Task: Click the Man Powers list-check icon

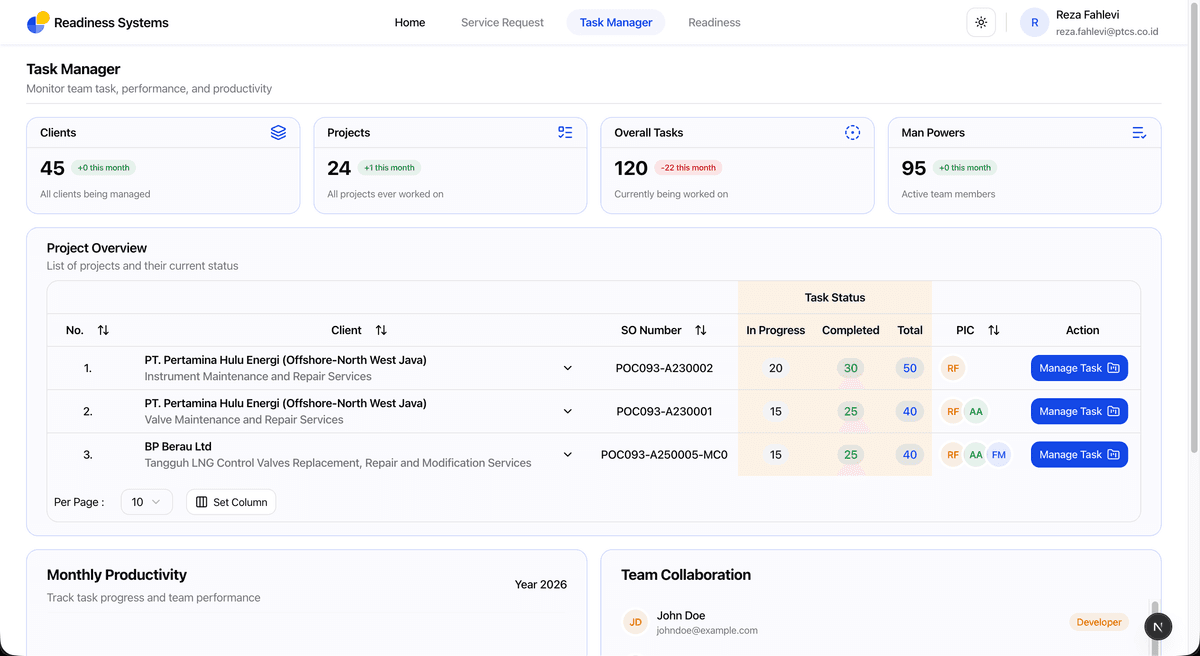Action: [1139, 132]
